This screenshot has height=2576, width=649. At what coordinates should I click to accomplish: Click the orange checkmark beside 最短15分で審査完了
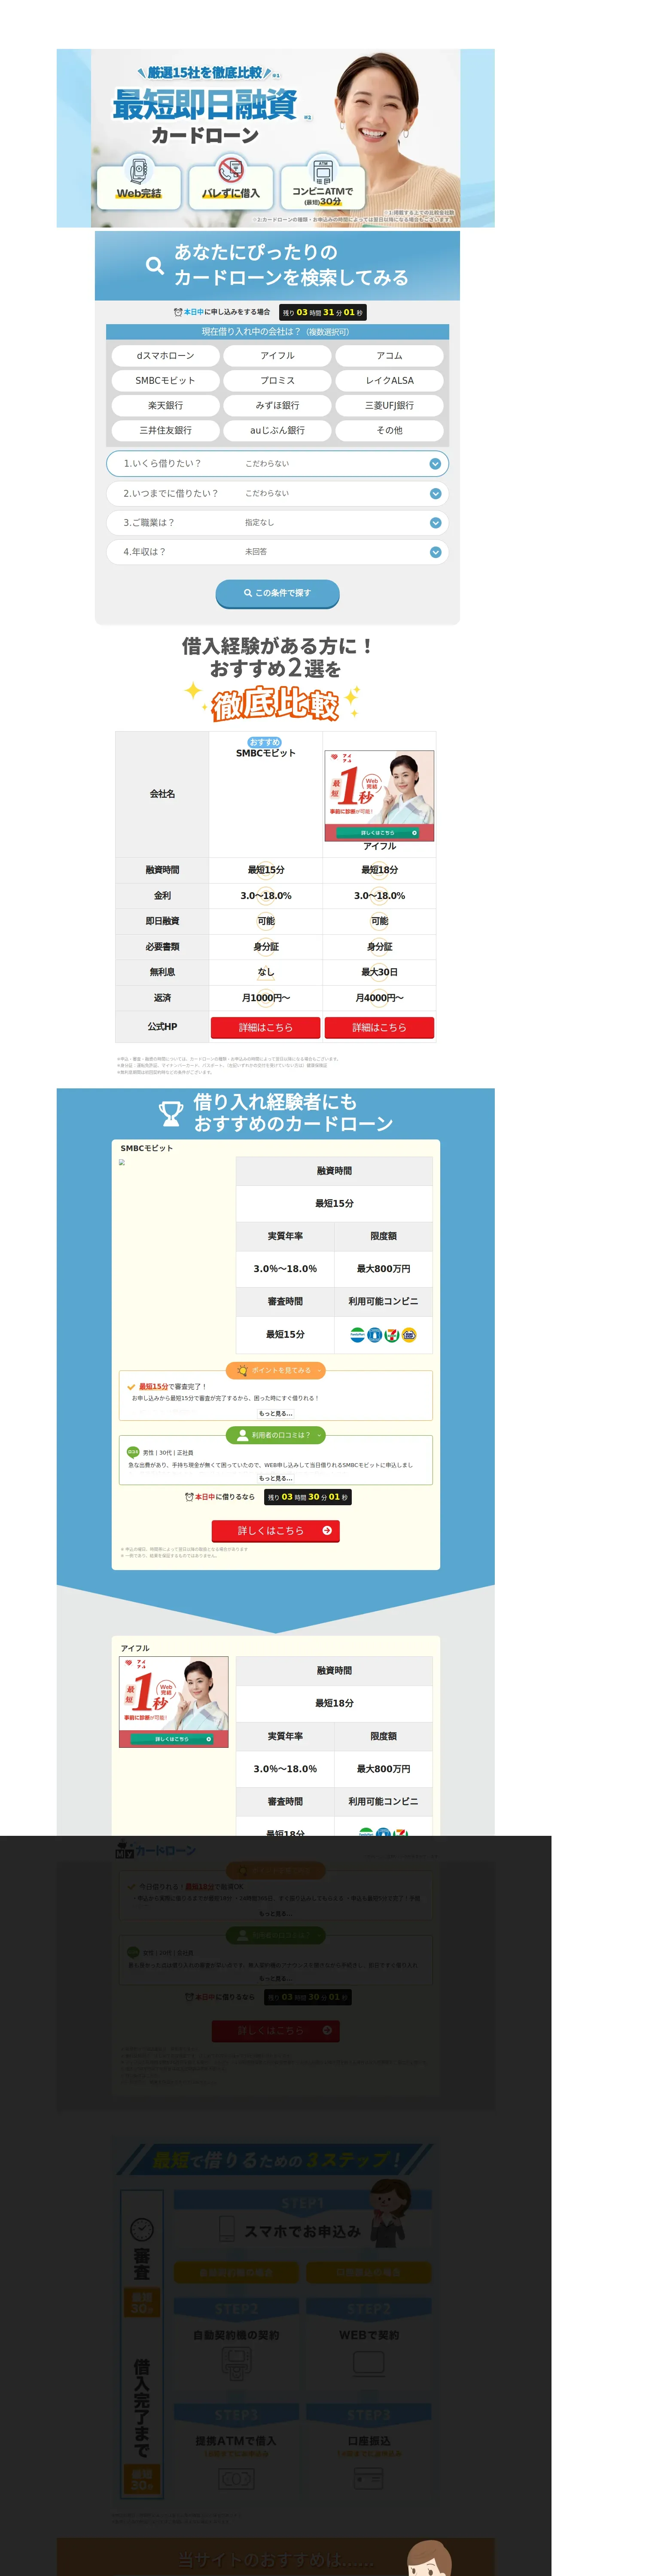[131, 1387]
